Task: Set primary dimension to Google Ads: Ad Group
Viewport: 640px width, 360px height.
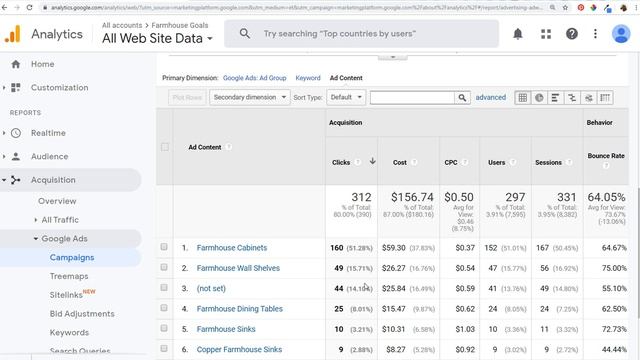Action: [255, 78]
